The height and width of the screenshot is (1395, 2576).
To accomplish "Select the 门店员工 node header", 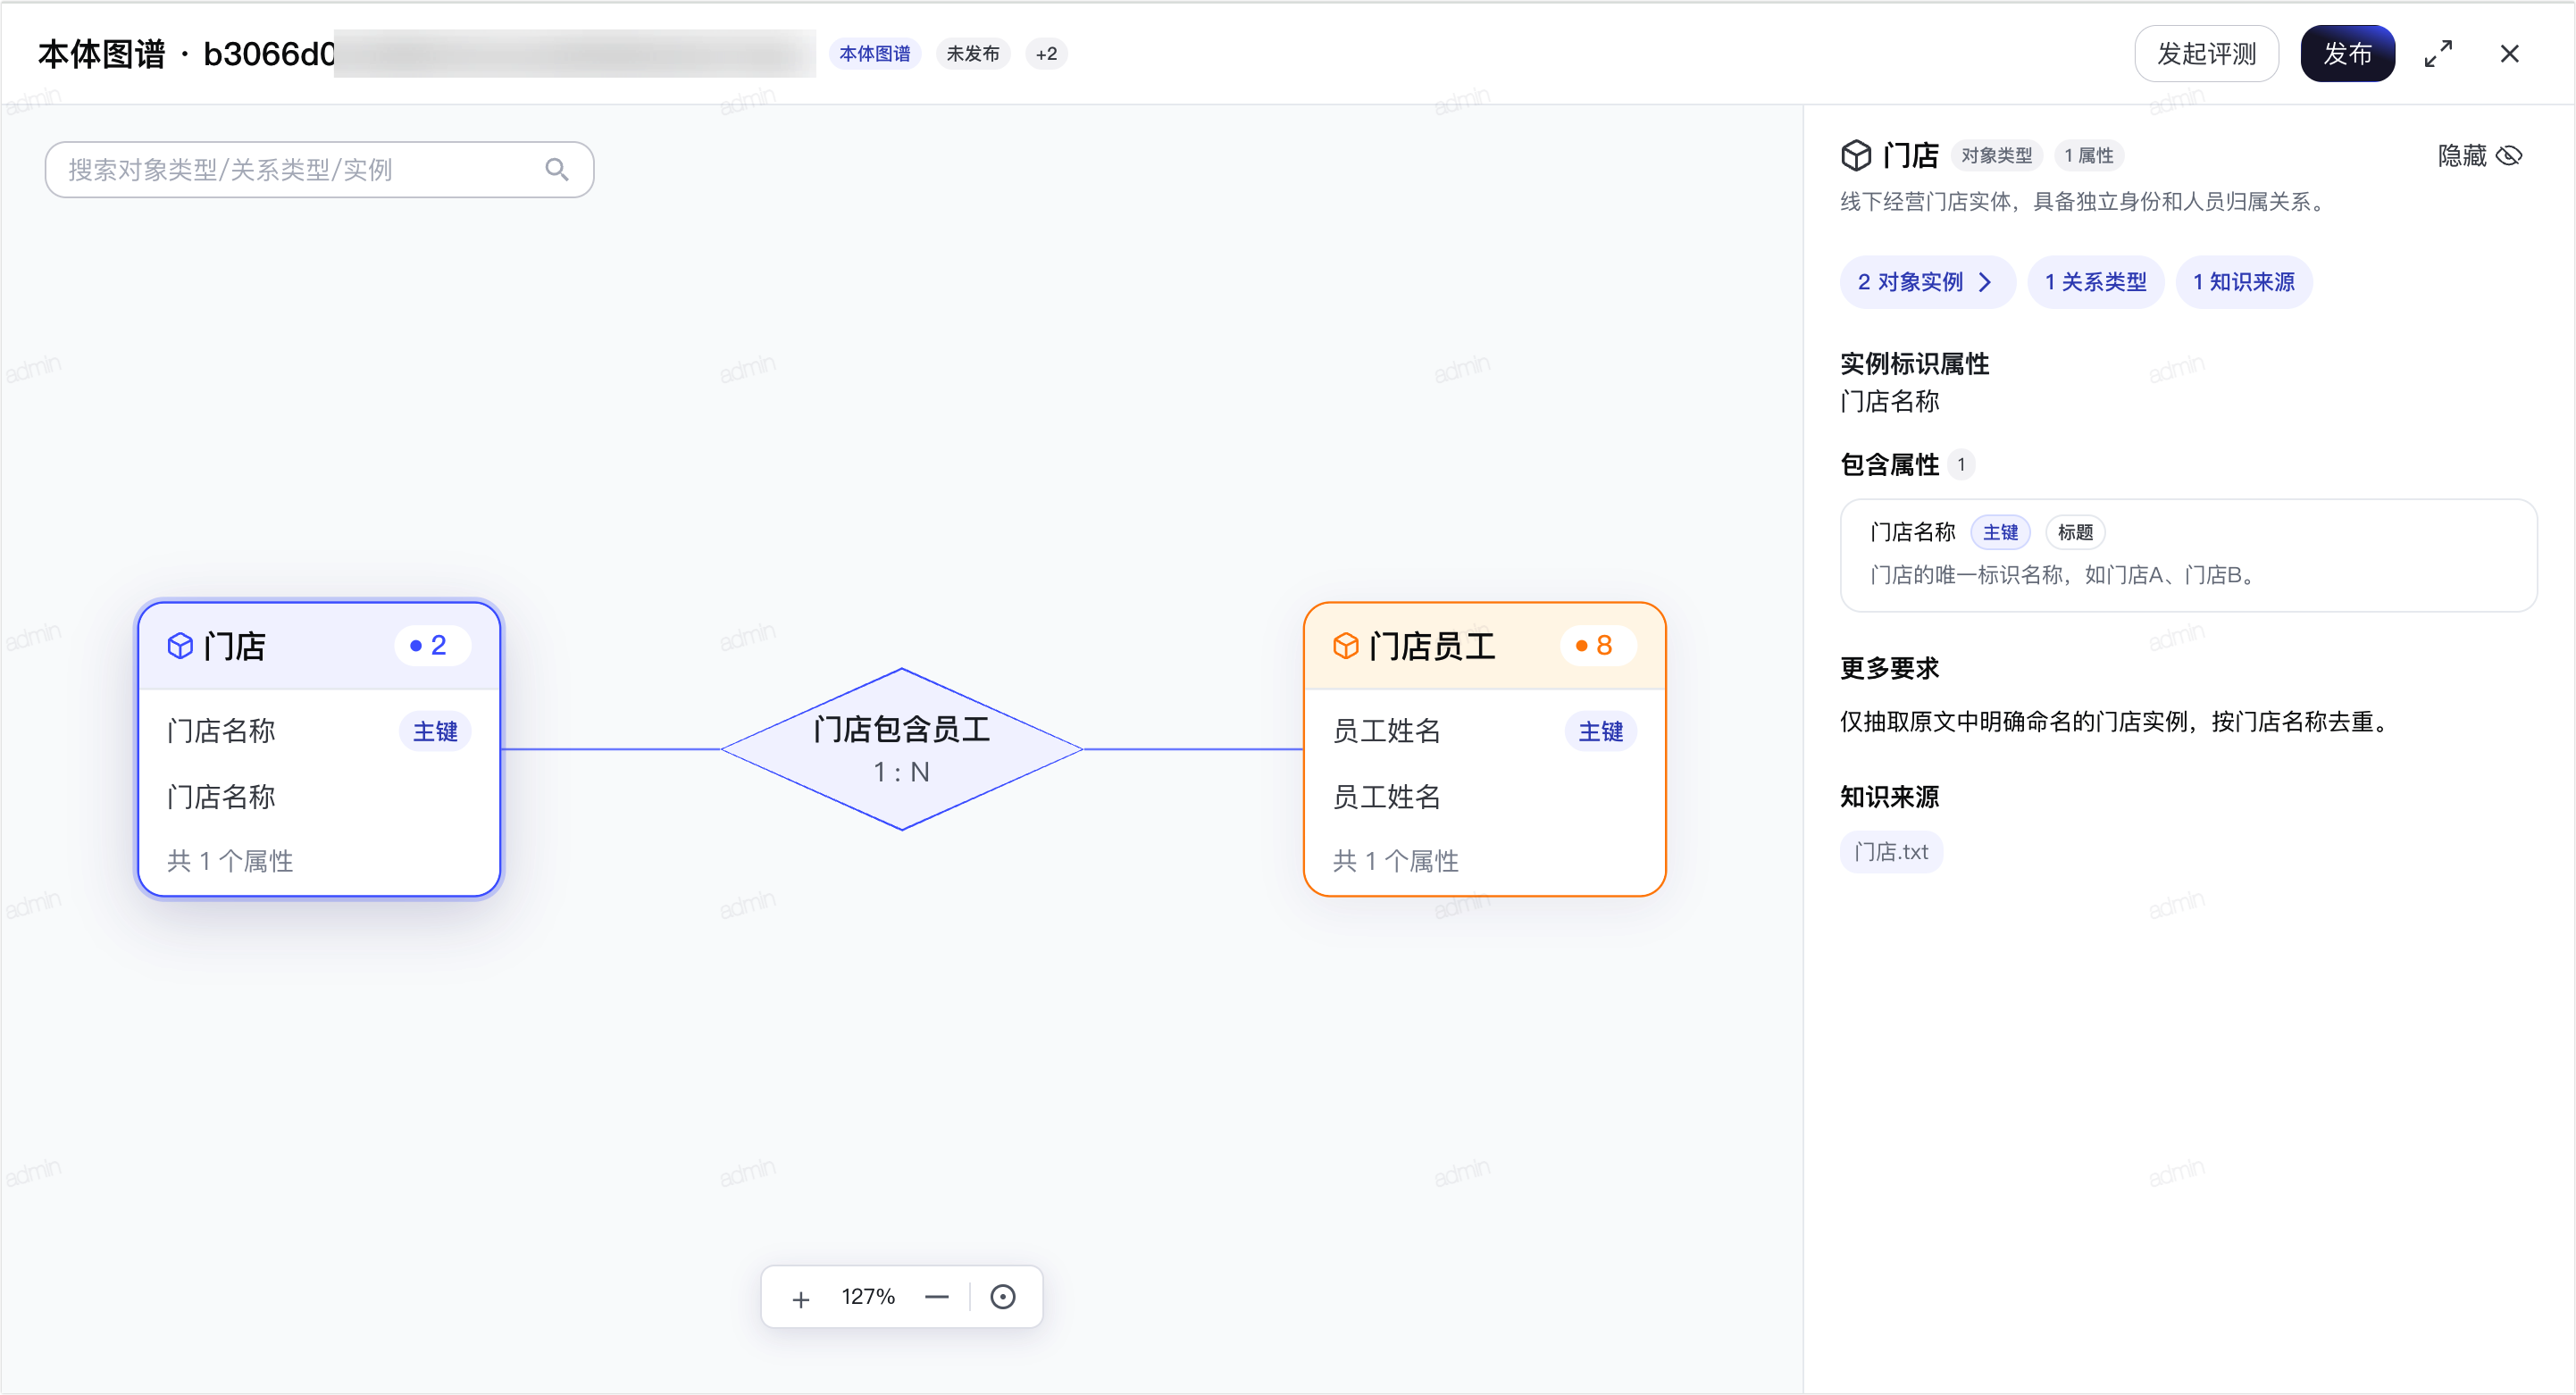I will click(x=1484, y=646).
